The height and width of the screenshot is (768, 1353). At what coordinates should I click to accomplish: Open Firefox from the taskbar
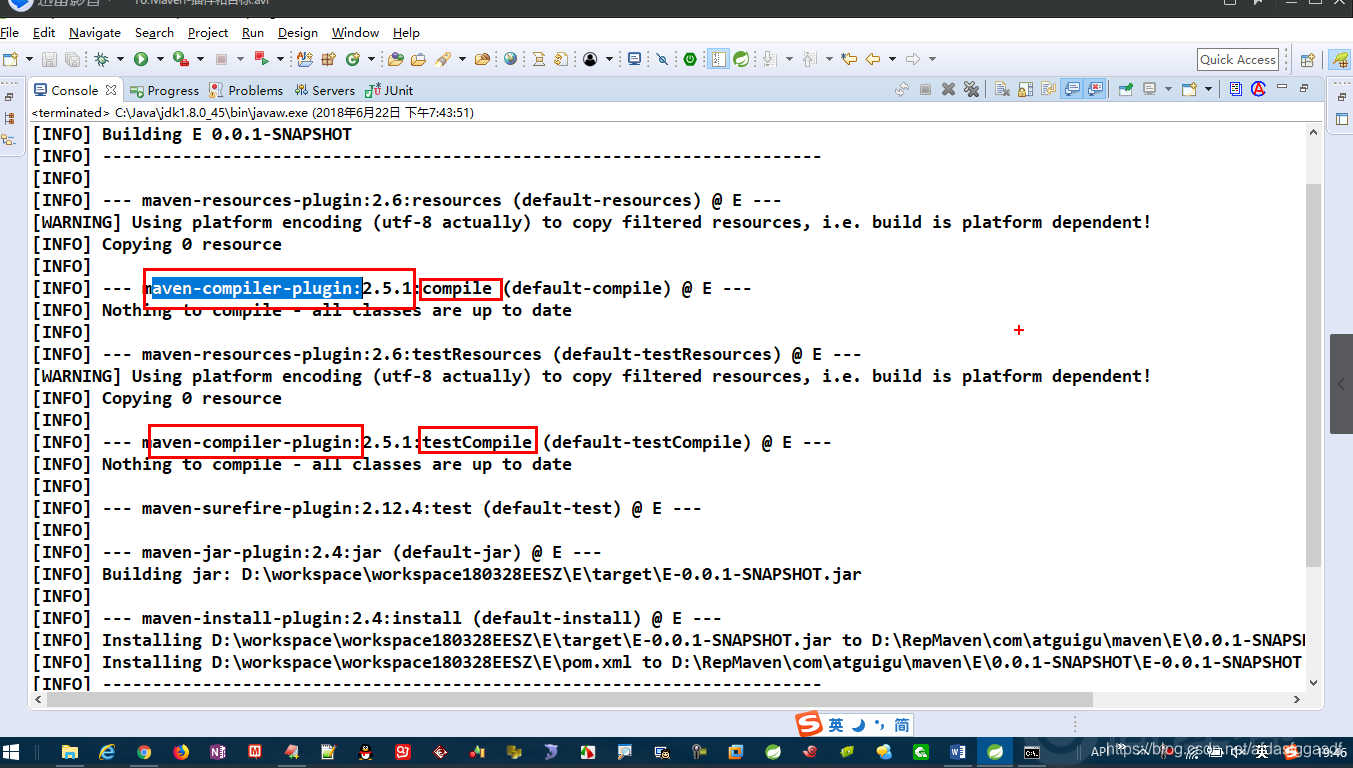[x=180, y=751]
